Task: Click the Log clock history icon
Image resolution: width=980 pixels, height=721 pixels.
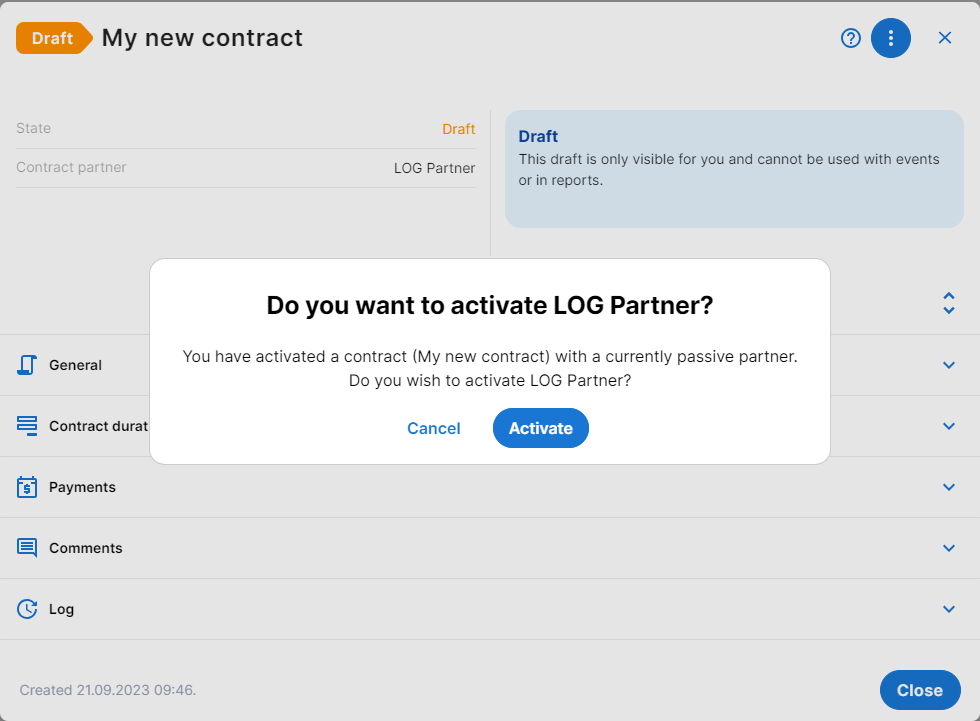Action: tap(27, 609)
